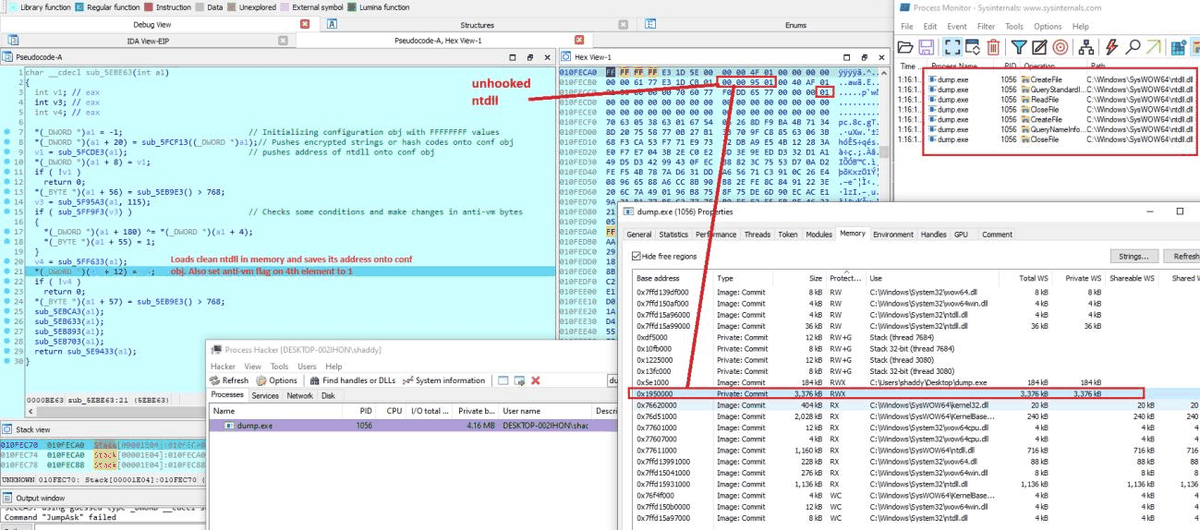Click Options in the Process Hacker toolbar
Viewport: 1200px width, 530px height.
click(x=277, y=380)
